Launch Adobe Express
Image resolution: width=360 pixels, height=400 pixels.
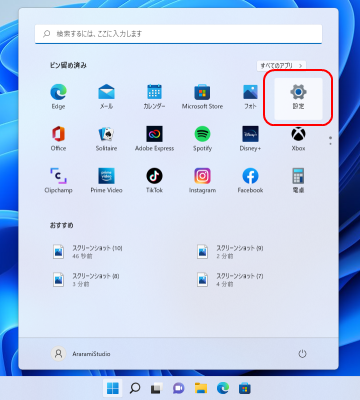(x=154, y=139)
